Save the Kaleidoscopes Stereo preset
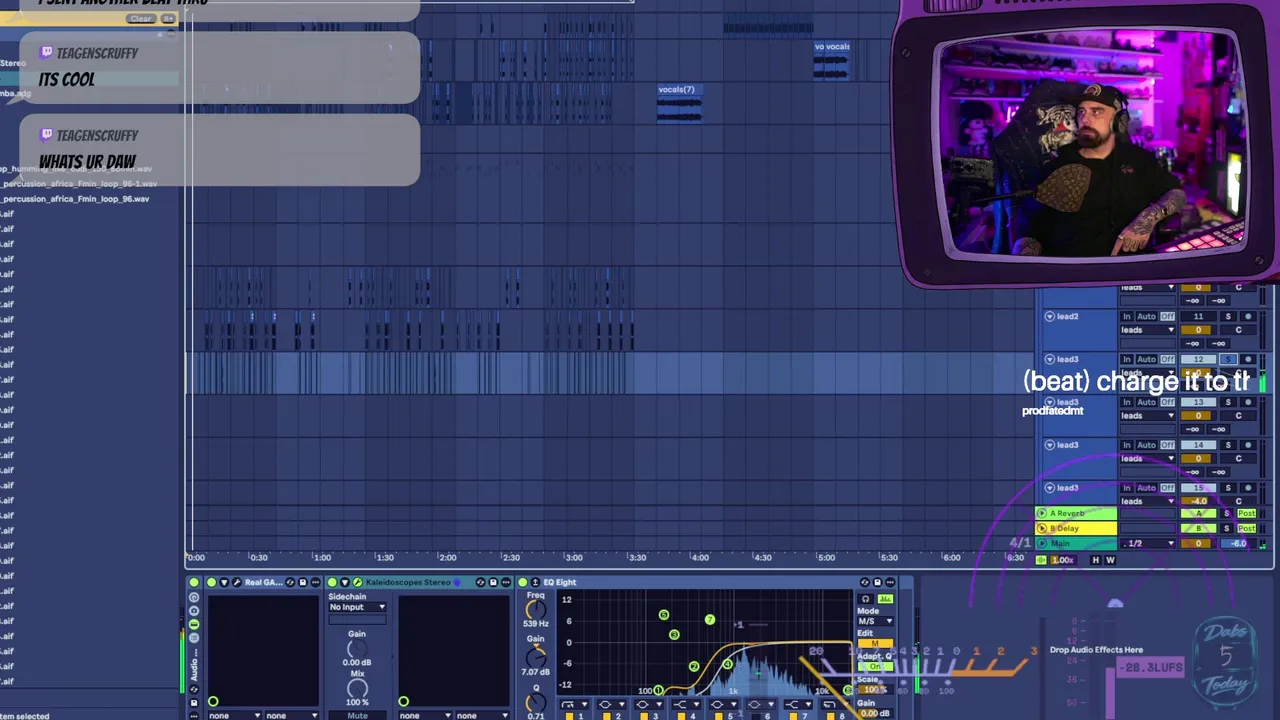The image size is (1280, 720). (493, 582)
